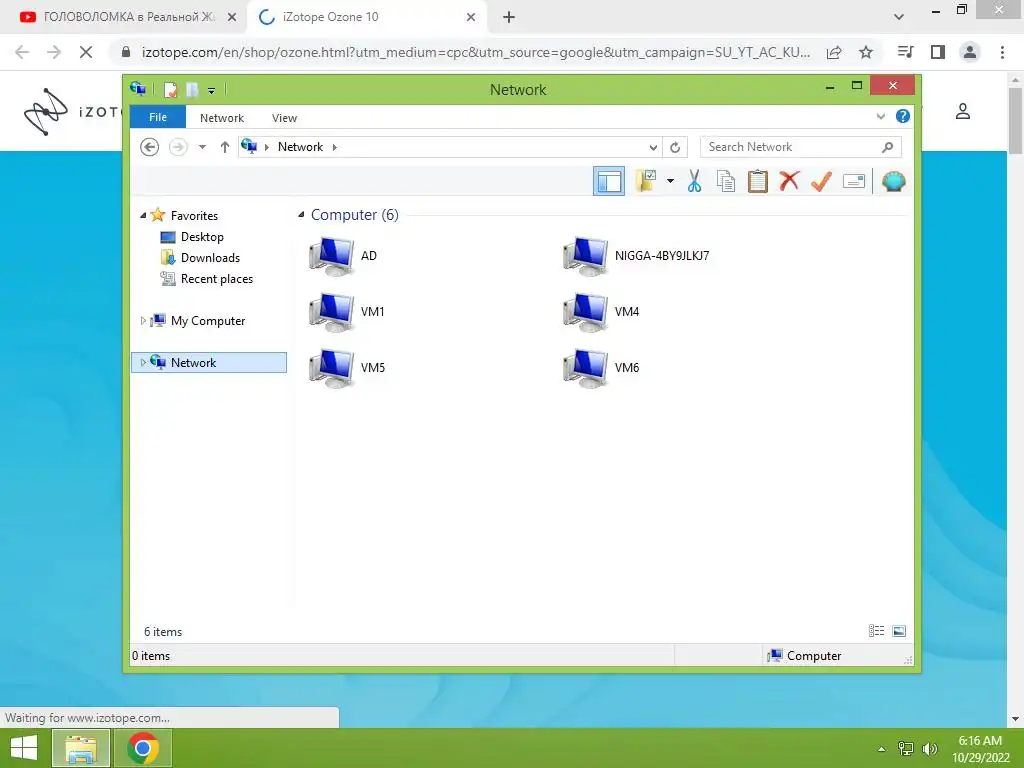Image resolution: width=1024 pixels, height=768 pixels.
Task: Select Desktop in Favorites
Action: click(202, 236)
